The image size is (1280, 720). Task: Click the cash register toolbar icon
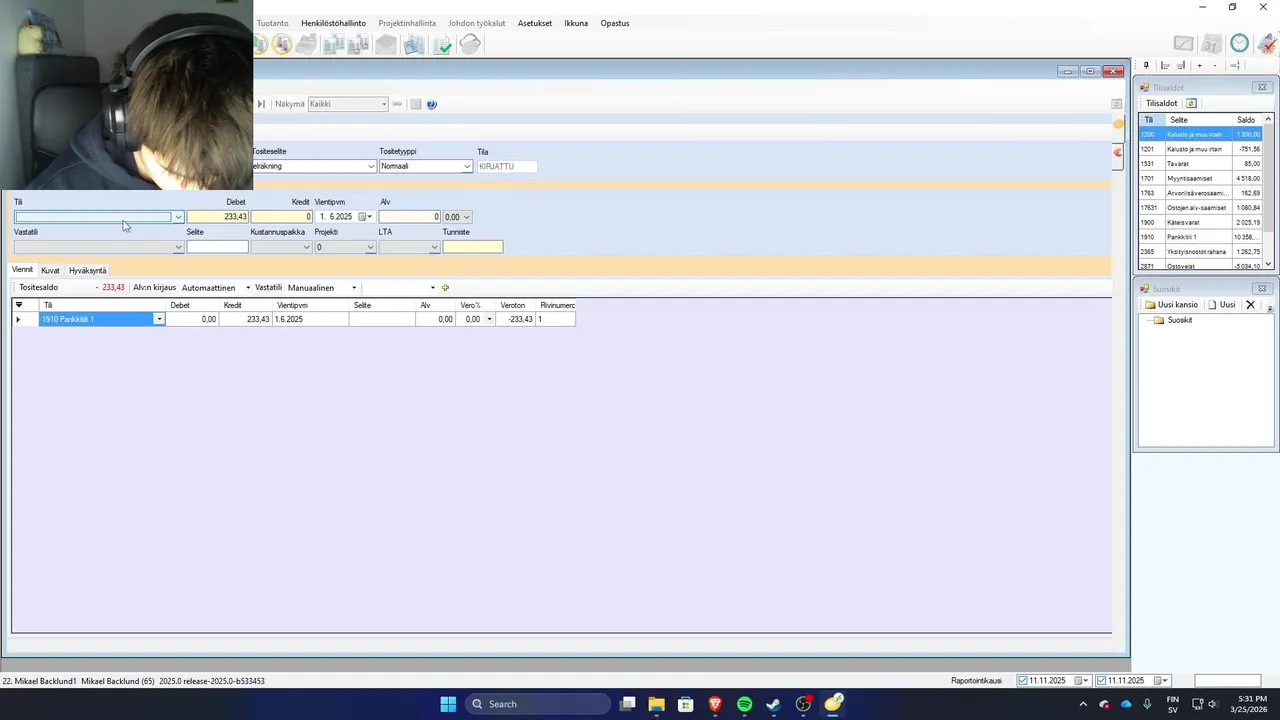click(x=307, y=44)
